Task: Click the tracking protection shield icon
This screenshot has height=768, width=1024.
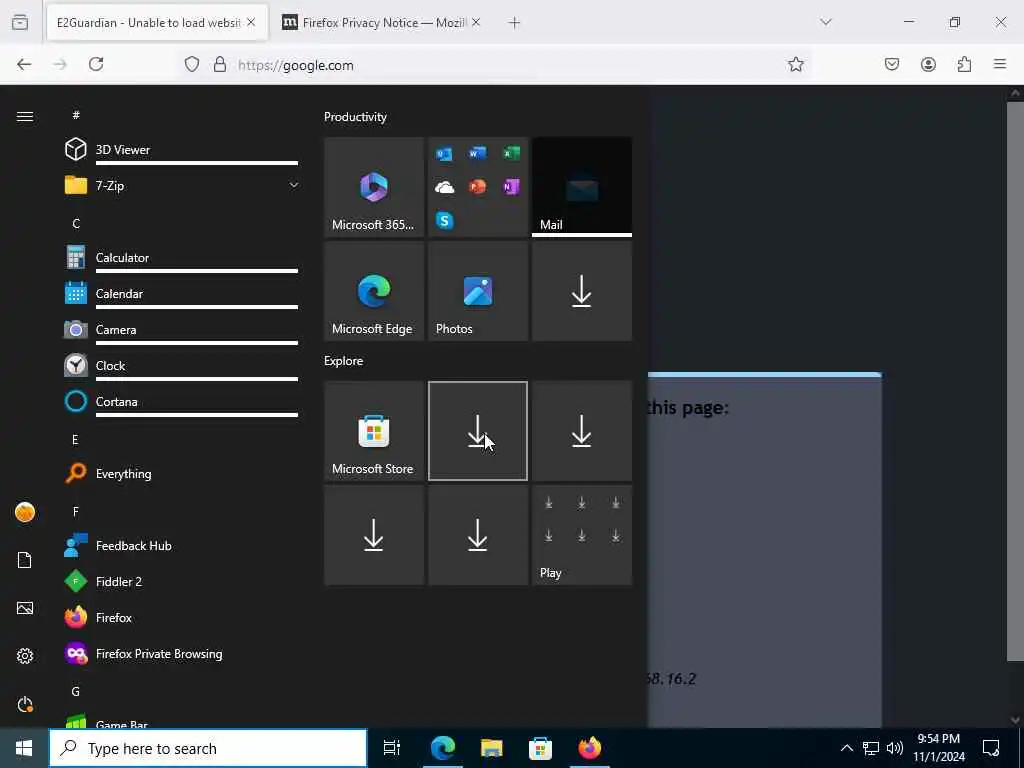Action: point(191,64)
